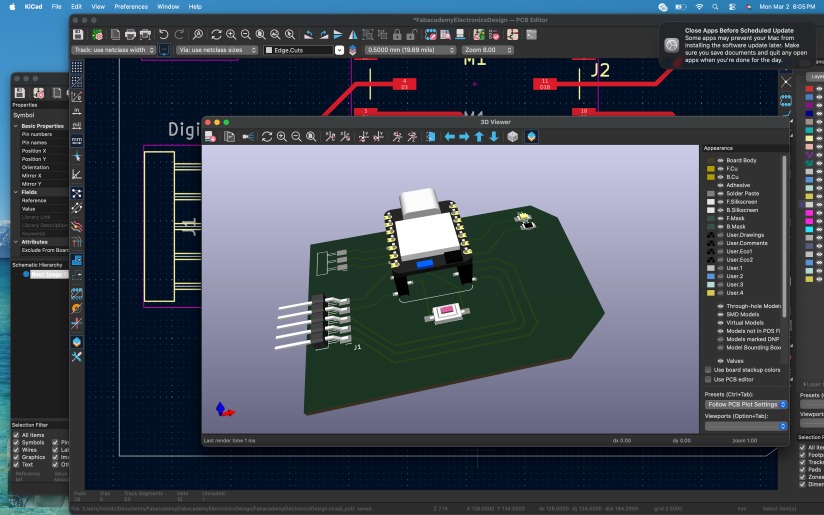
Task: Open the Track netclass width dropdown
Action: coord(114,49)
